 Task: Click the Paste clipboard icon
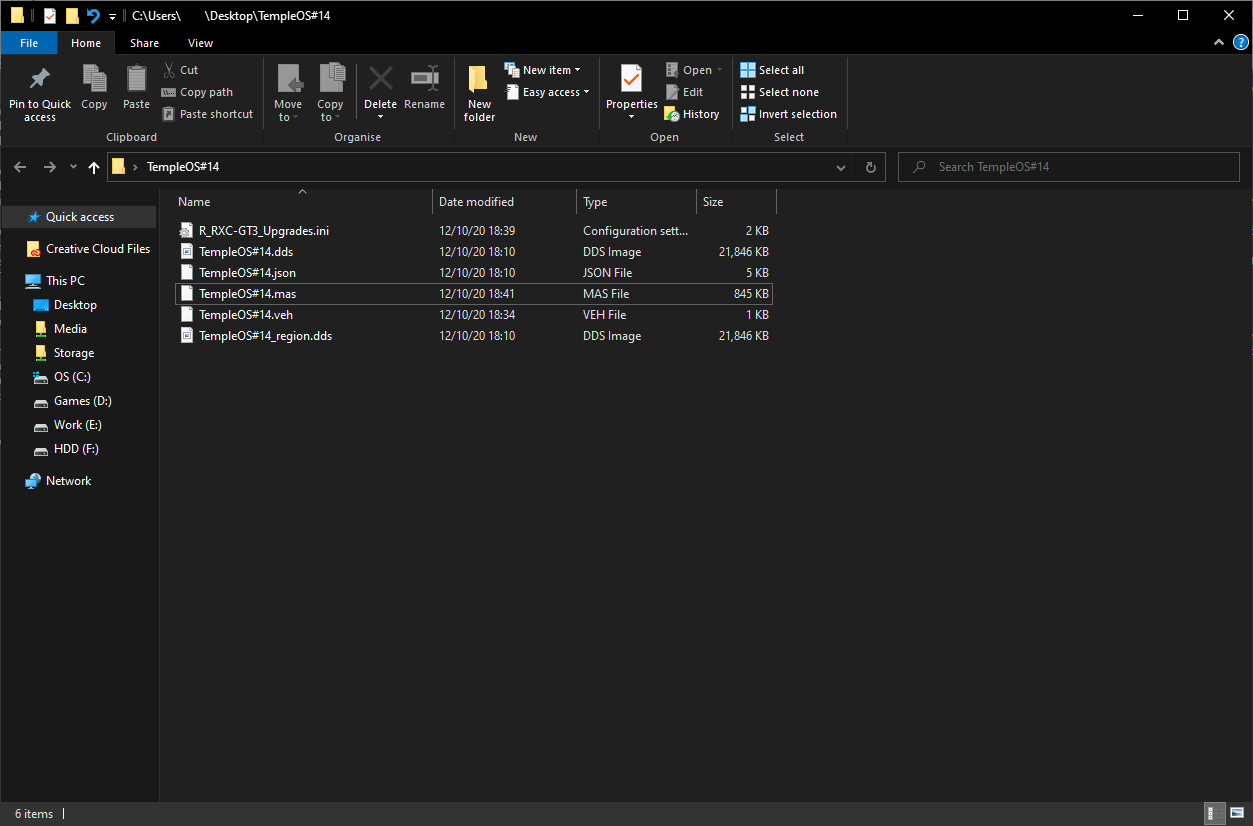point(136,80)
